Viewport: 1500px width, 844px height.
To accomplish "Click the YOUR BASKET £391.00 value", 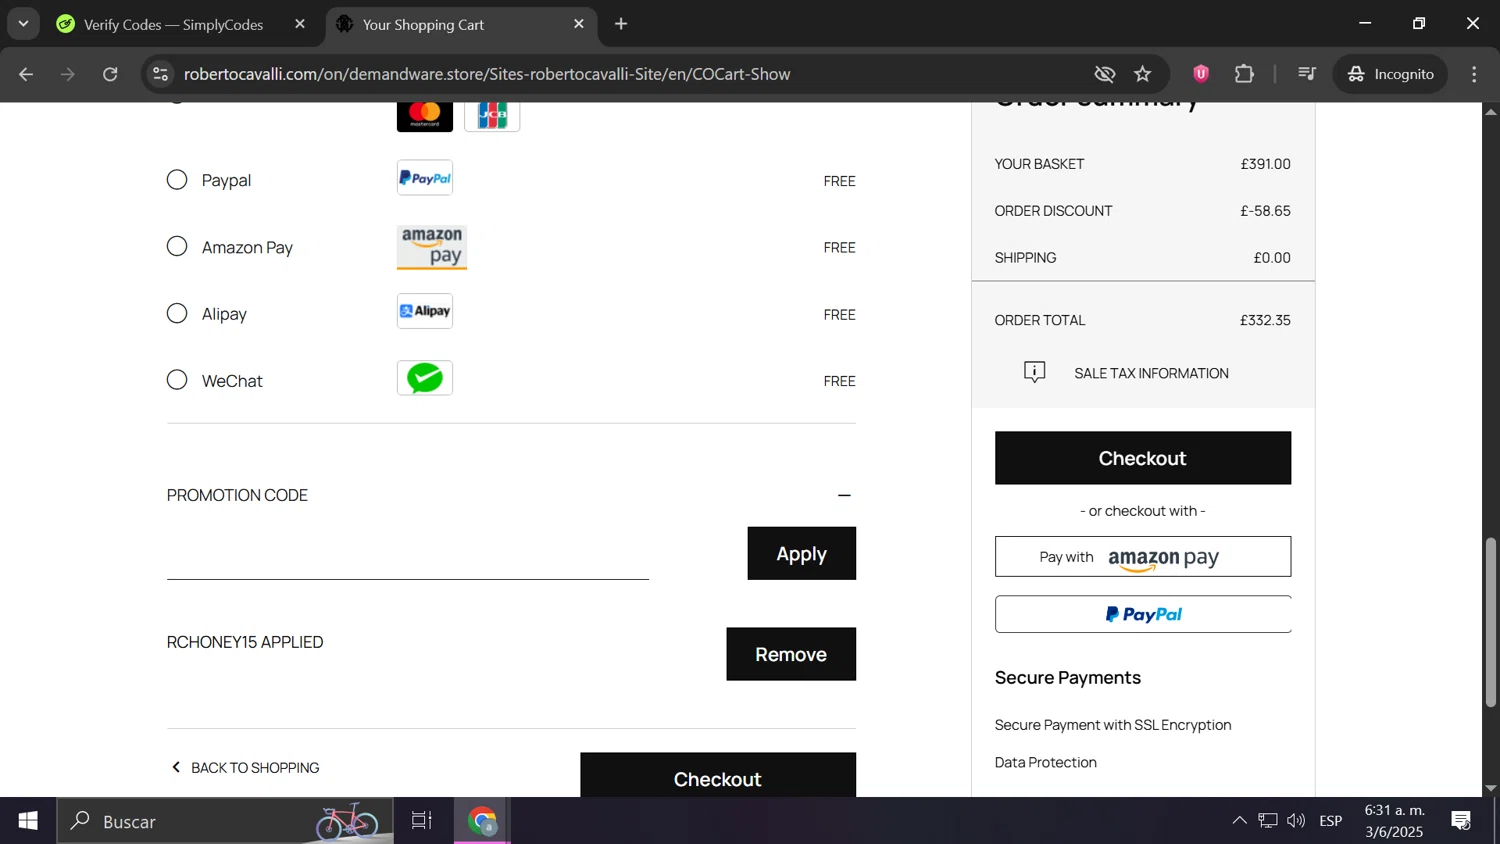I will tap(1265, 164).
